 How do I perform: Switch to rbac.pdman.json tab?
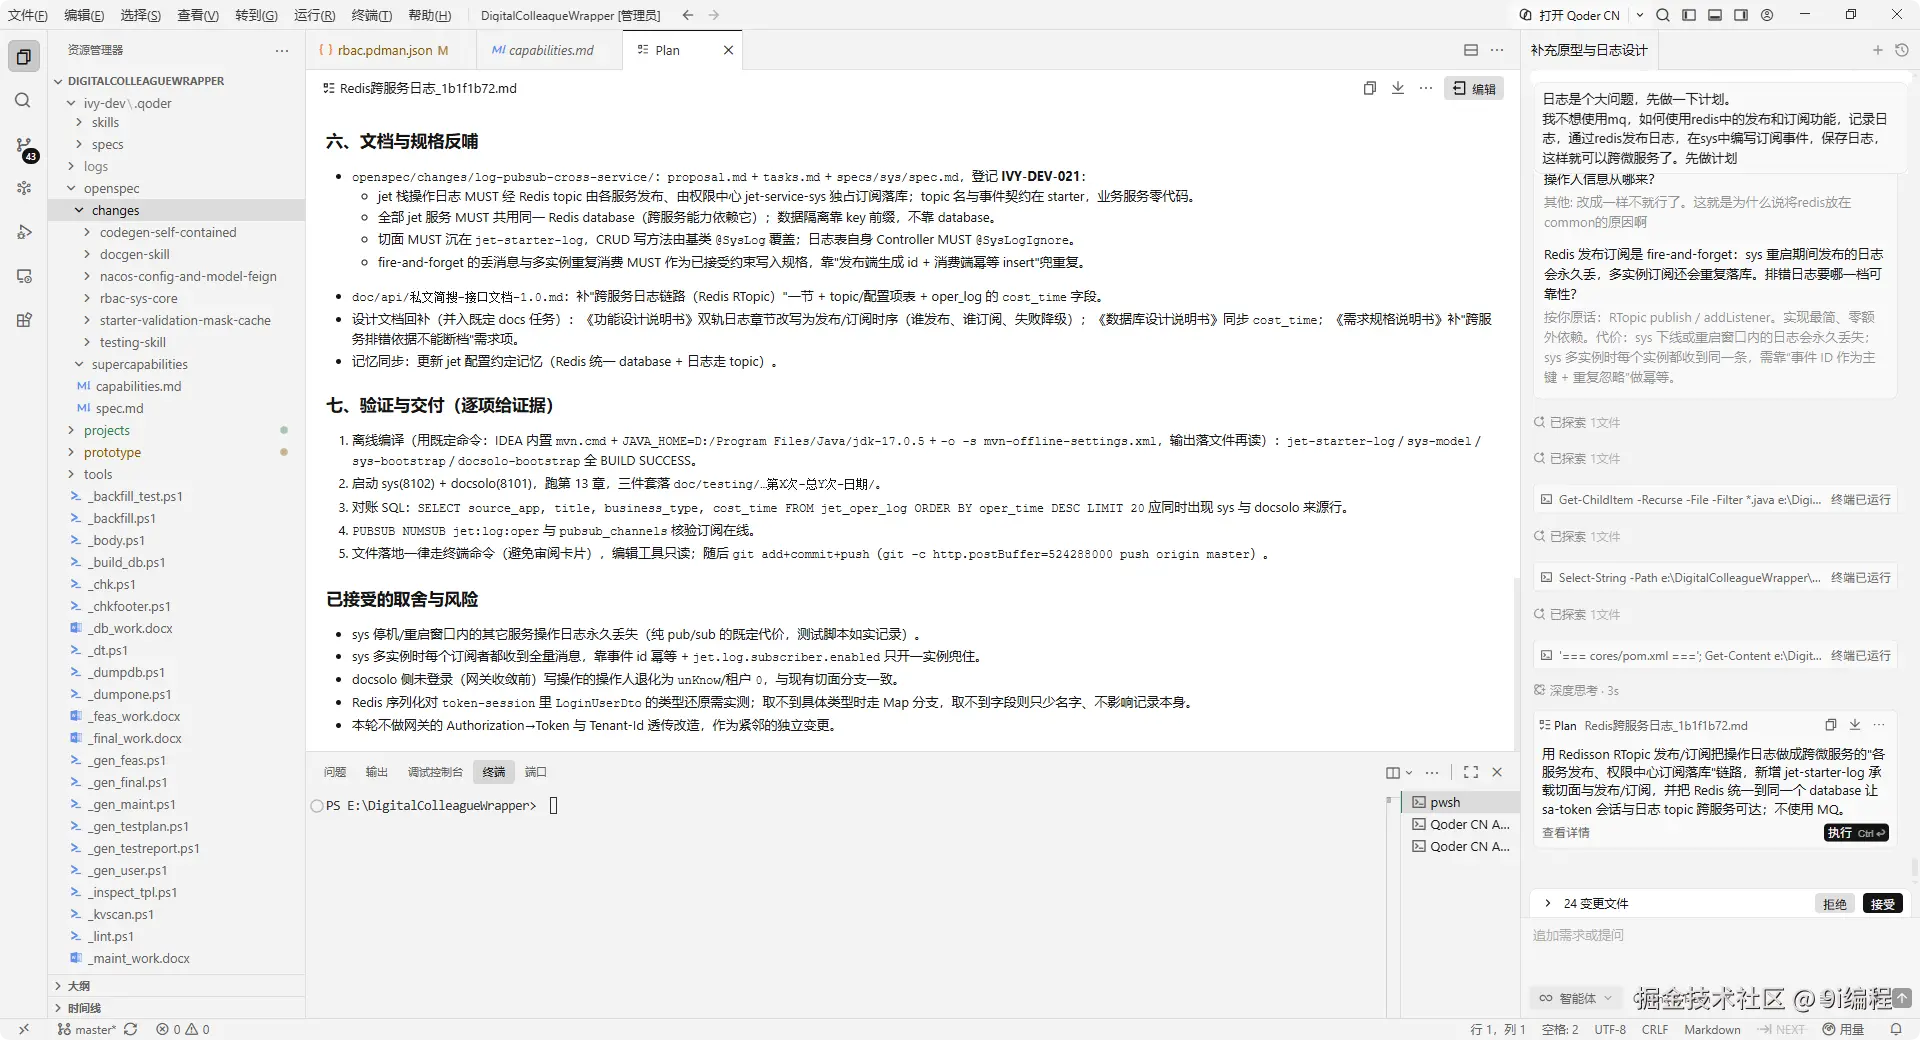[x=384, y=50]
